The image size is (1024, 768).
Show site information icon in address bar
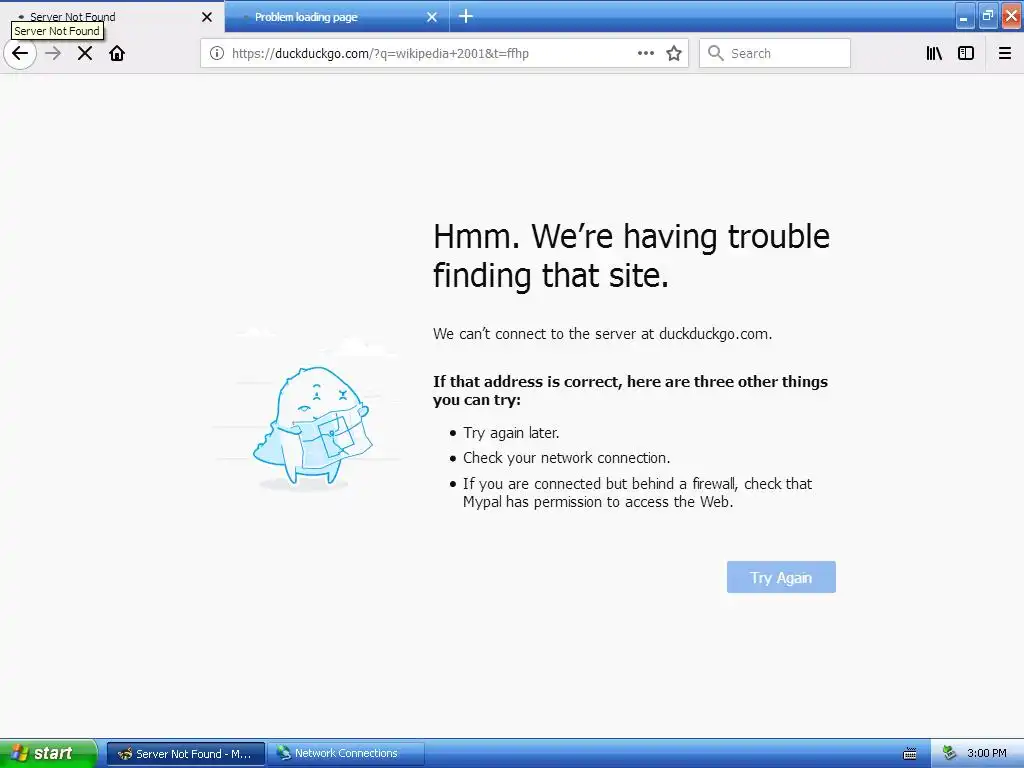pyautogui.click(x=217, y=53)
